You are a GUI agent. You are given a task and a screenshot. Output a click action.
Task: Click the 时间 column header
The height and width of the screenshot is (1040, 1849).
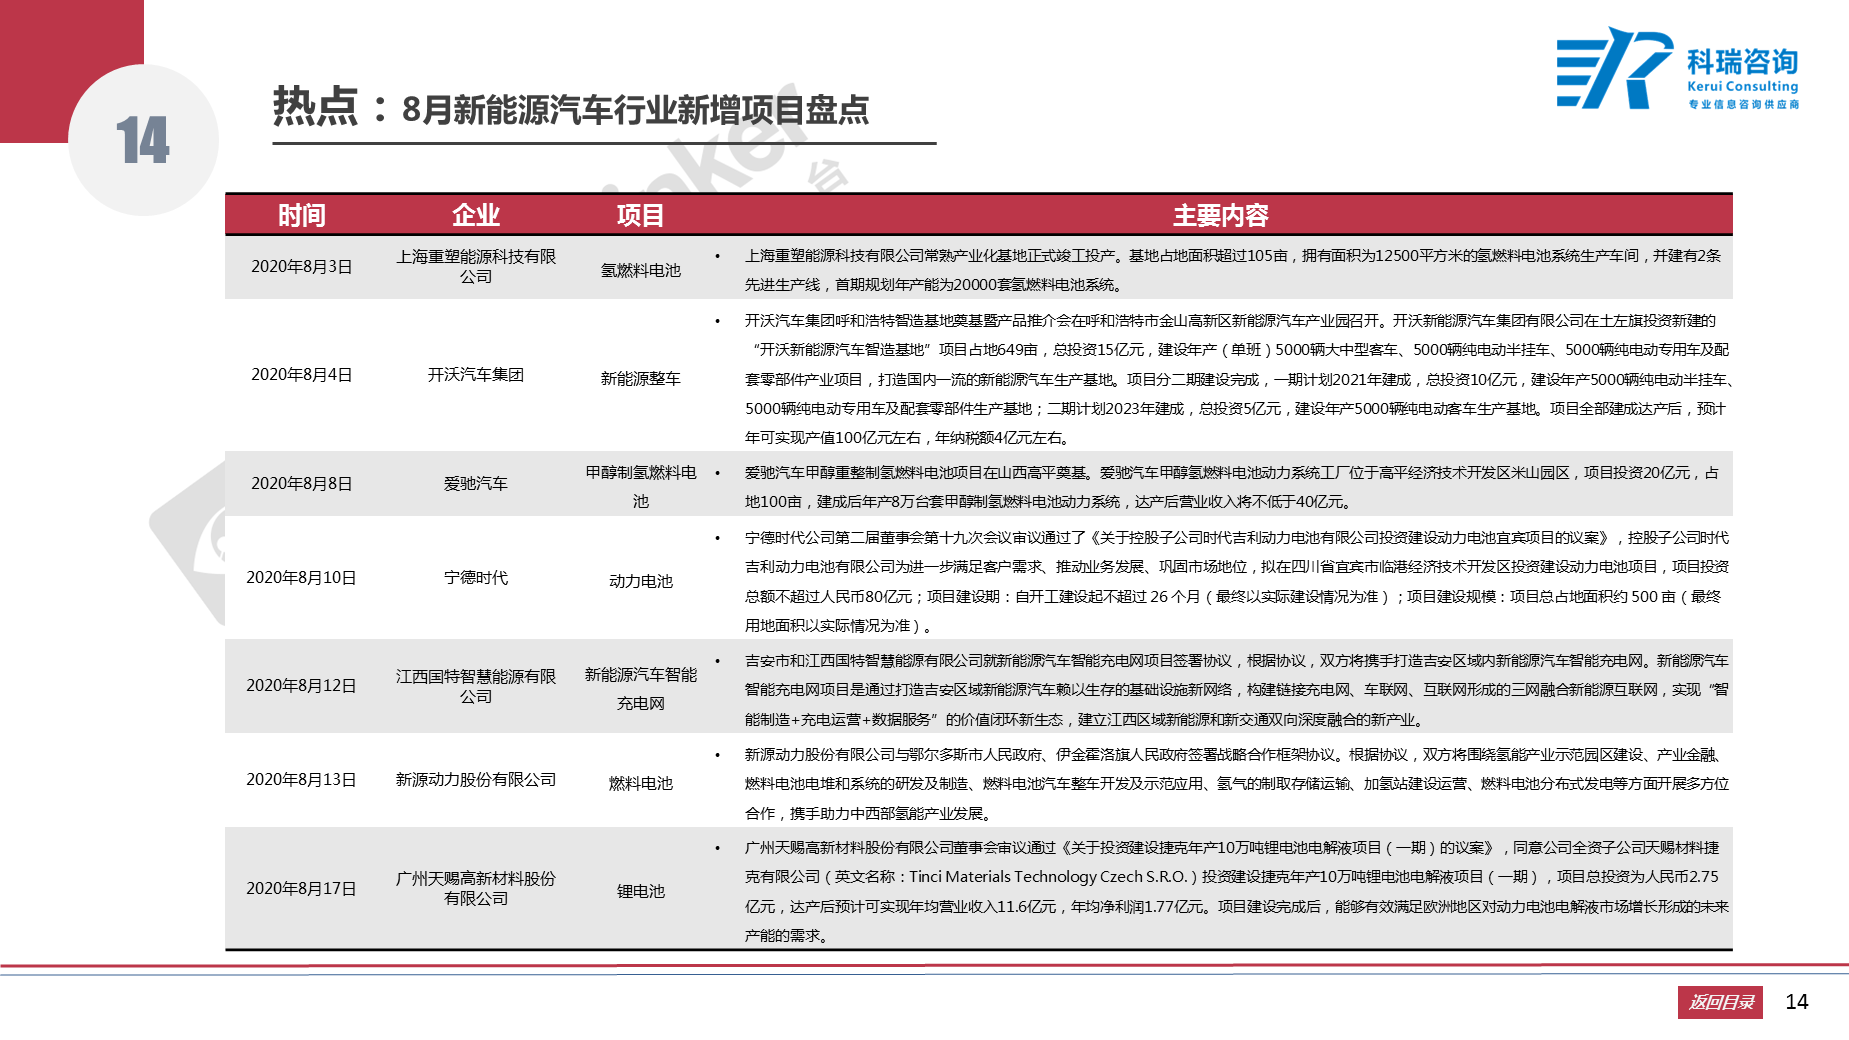click(x=302, y=215)
